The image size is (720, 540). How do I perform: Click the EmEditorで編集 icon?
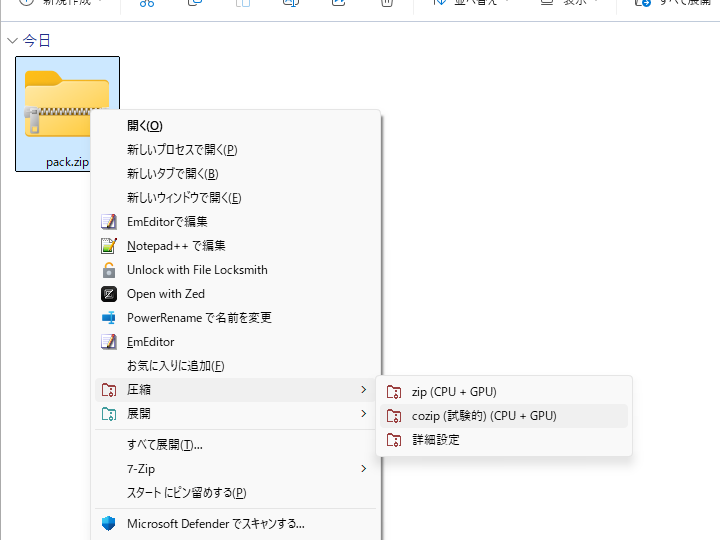109,222
